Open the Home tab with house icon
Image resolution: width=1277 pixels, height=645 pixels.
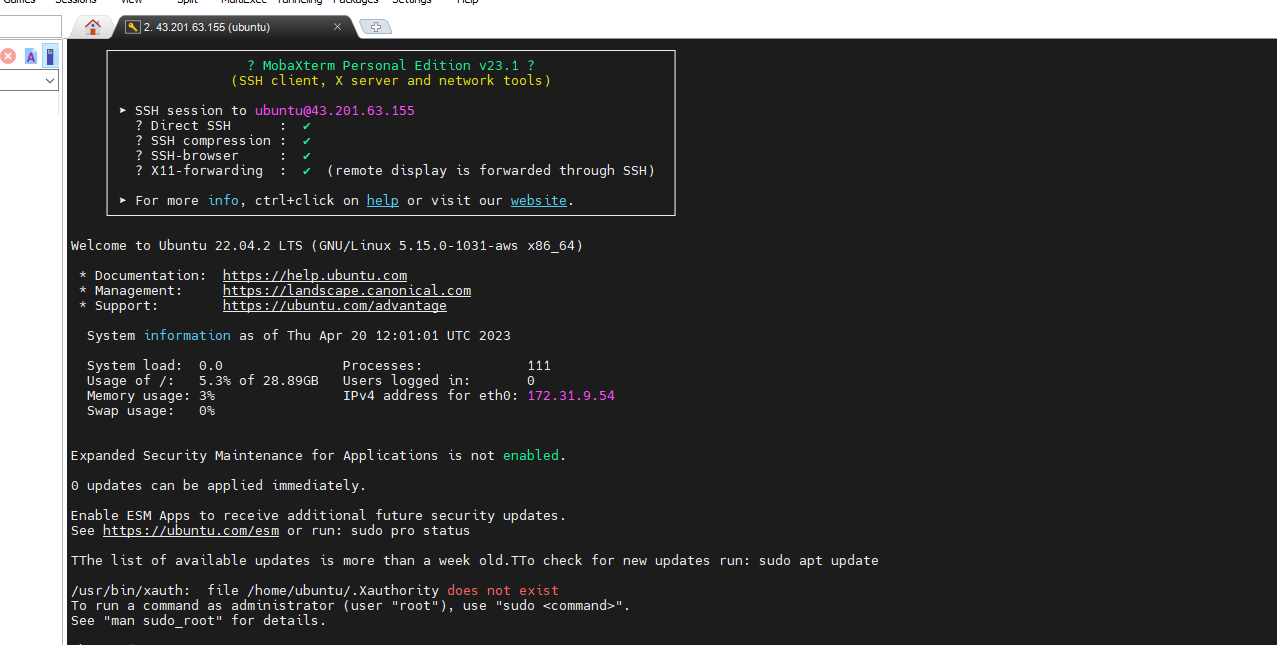point(93,27)
